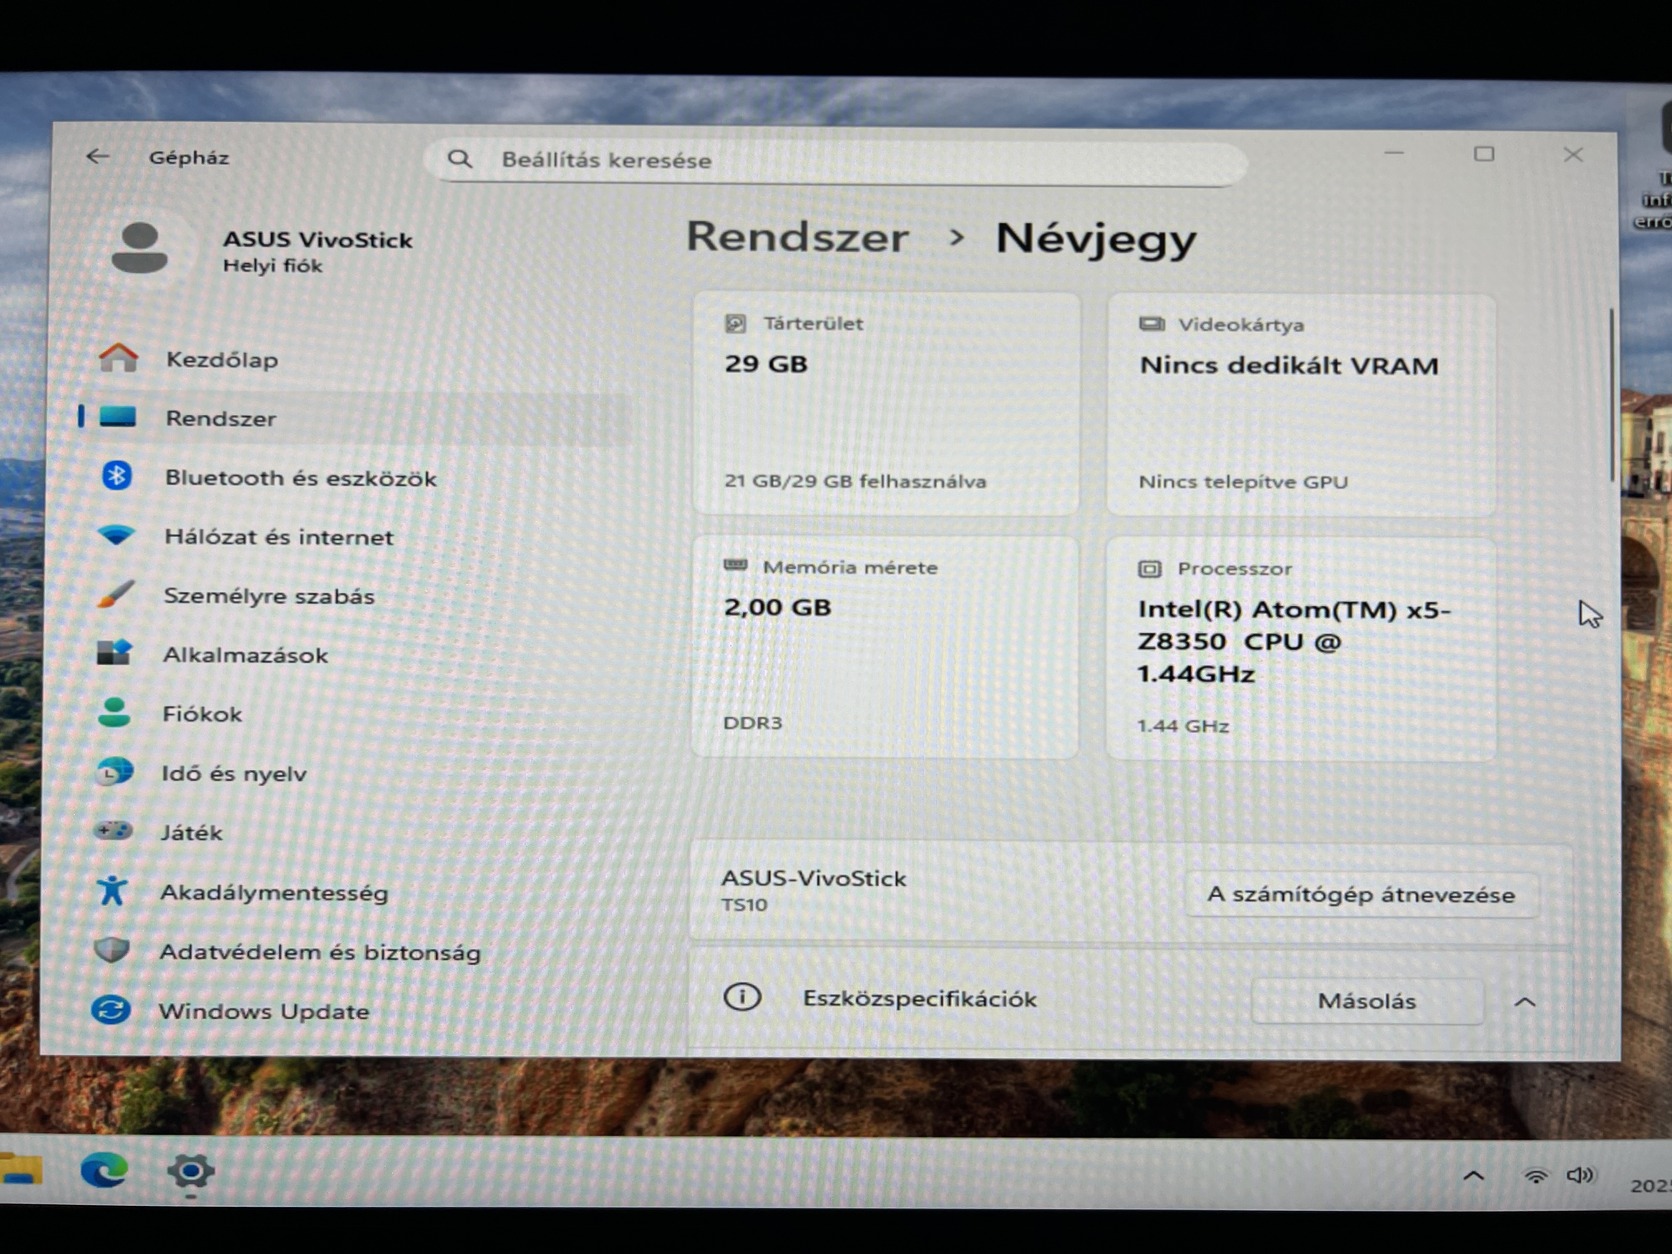Click the Kezdőlap house icon

pos(118,357)
